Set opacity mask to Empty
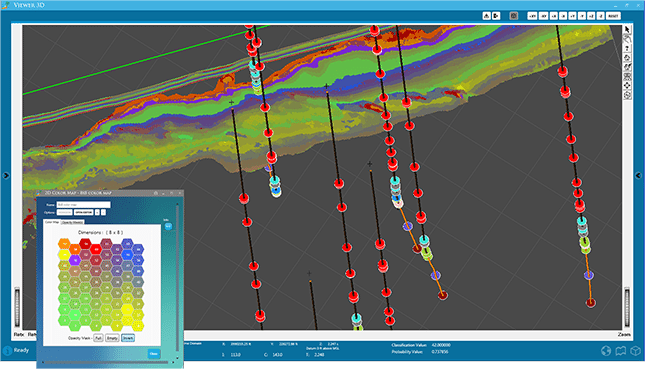 pos(112,338)
